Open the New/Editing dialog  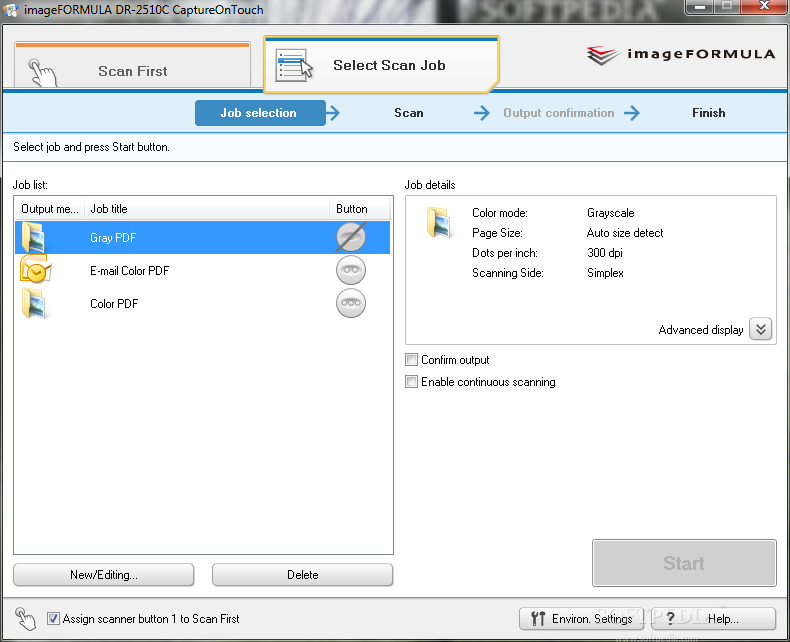tap(104, 575)
